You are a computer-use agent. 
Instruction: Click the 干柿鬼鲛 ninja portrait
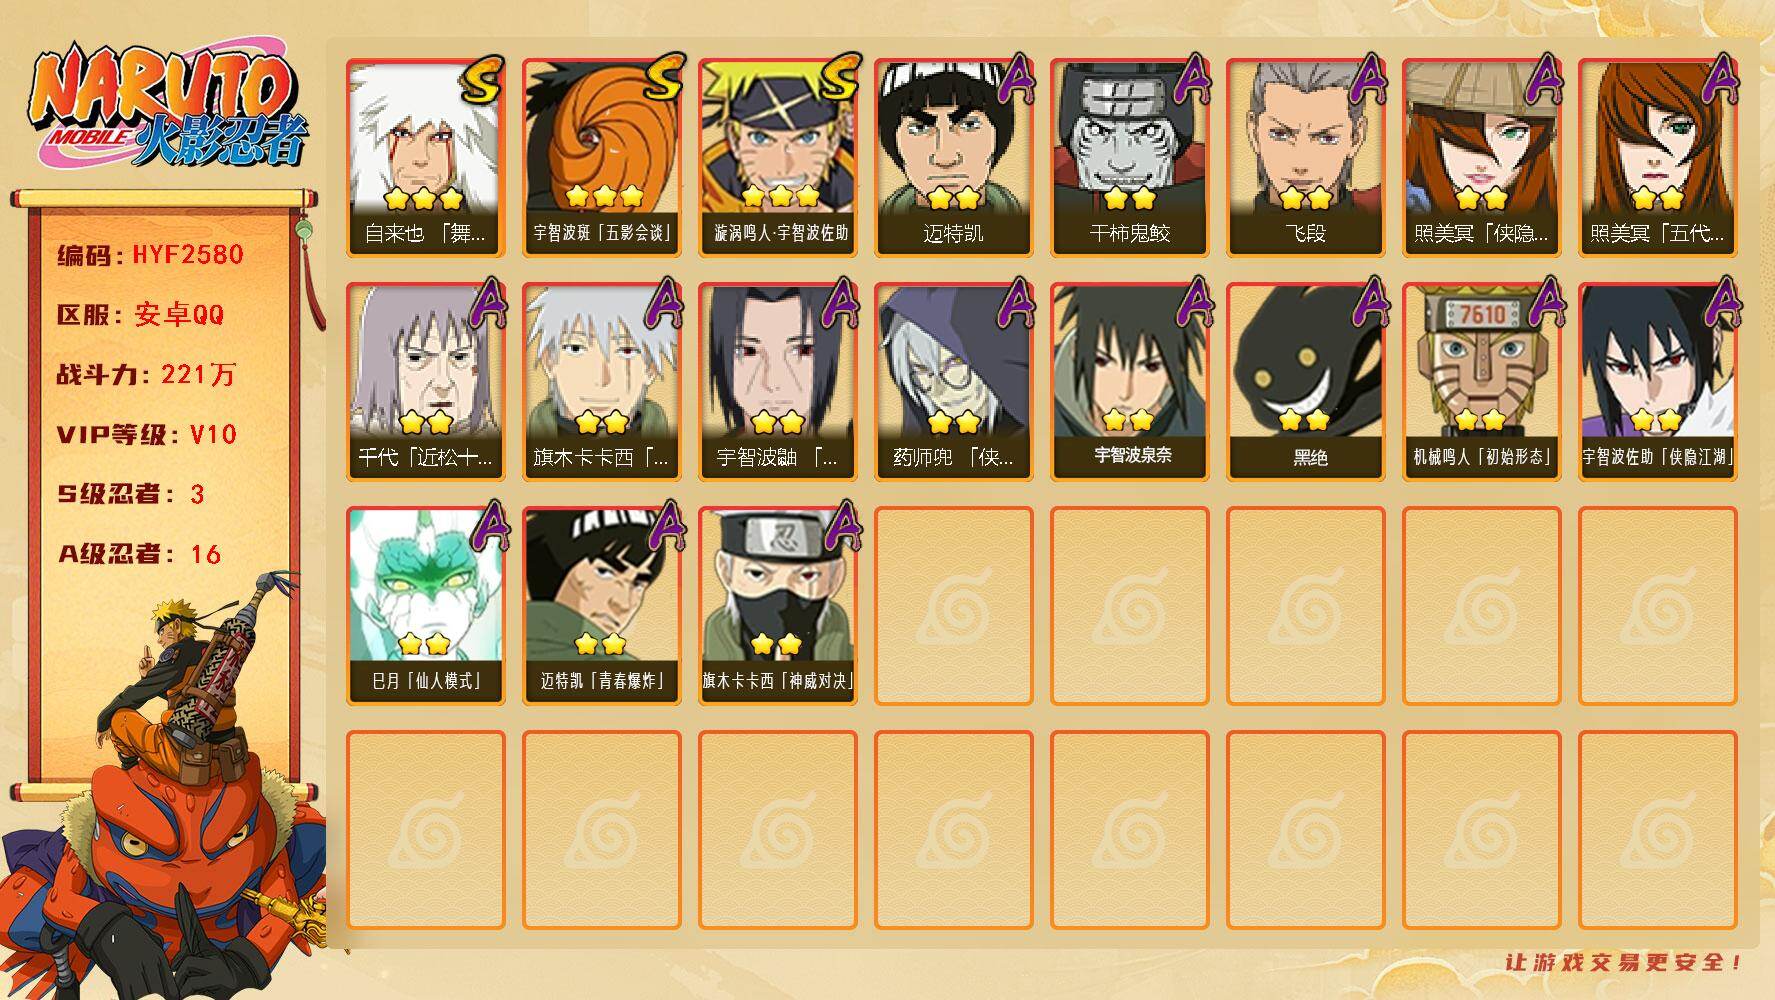[1129, 157]
